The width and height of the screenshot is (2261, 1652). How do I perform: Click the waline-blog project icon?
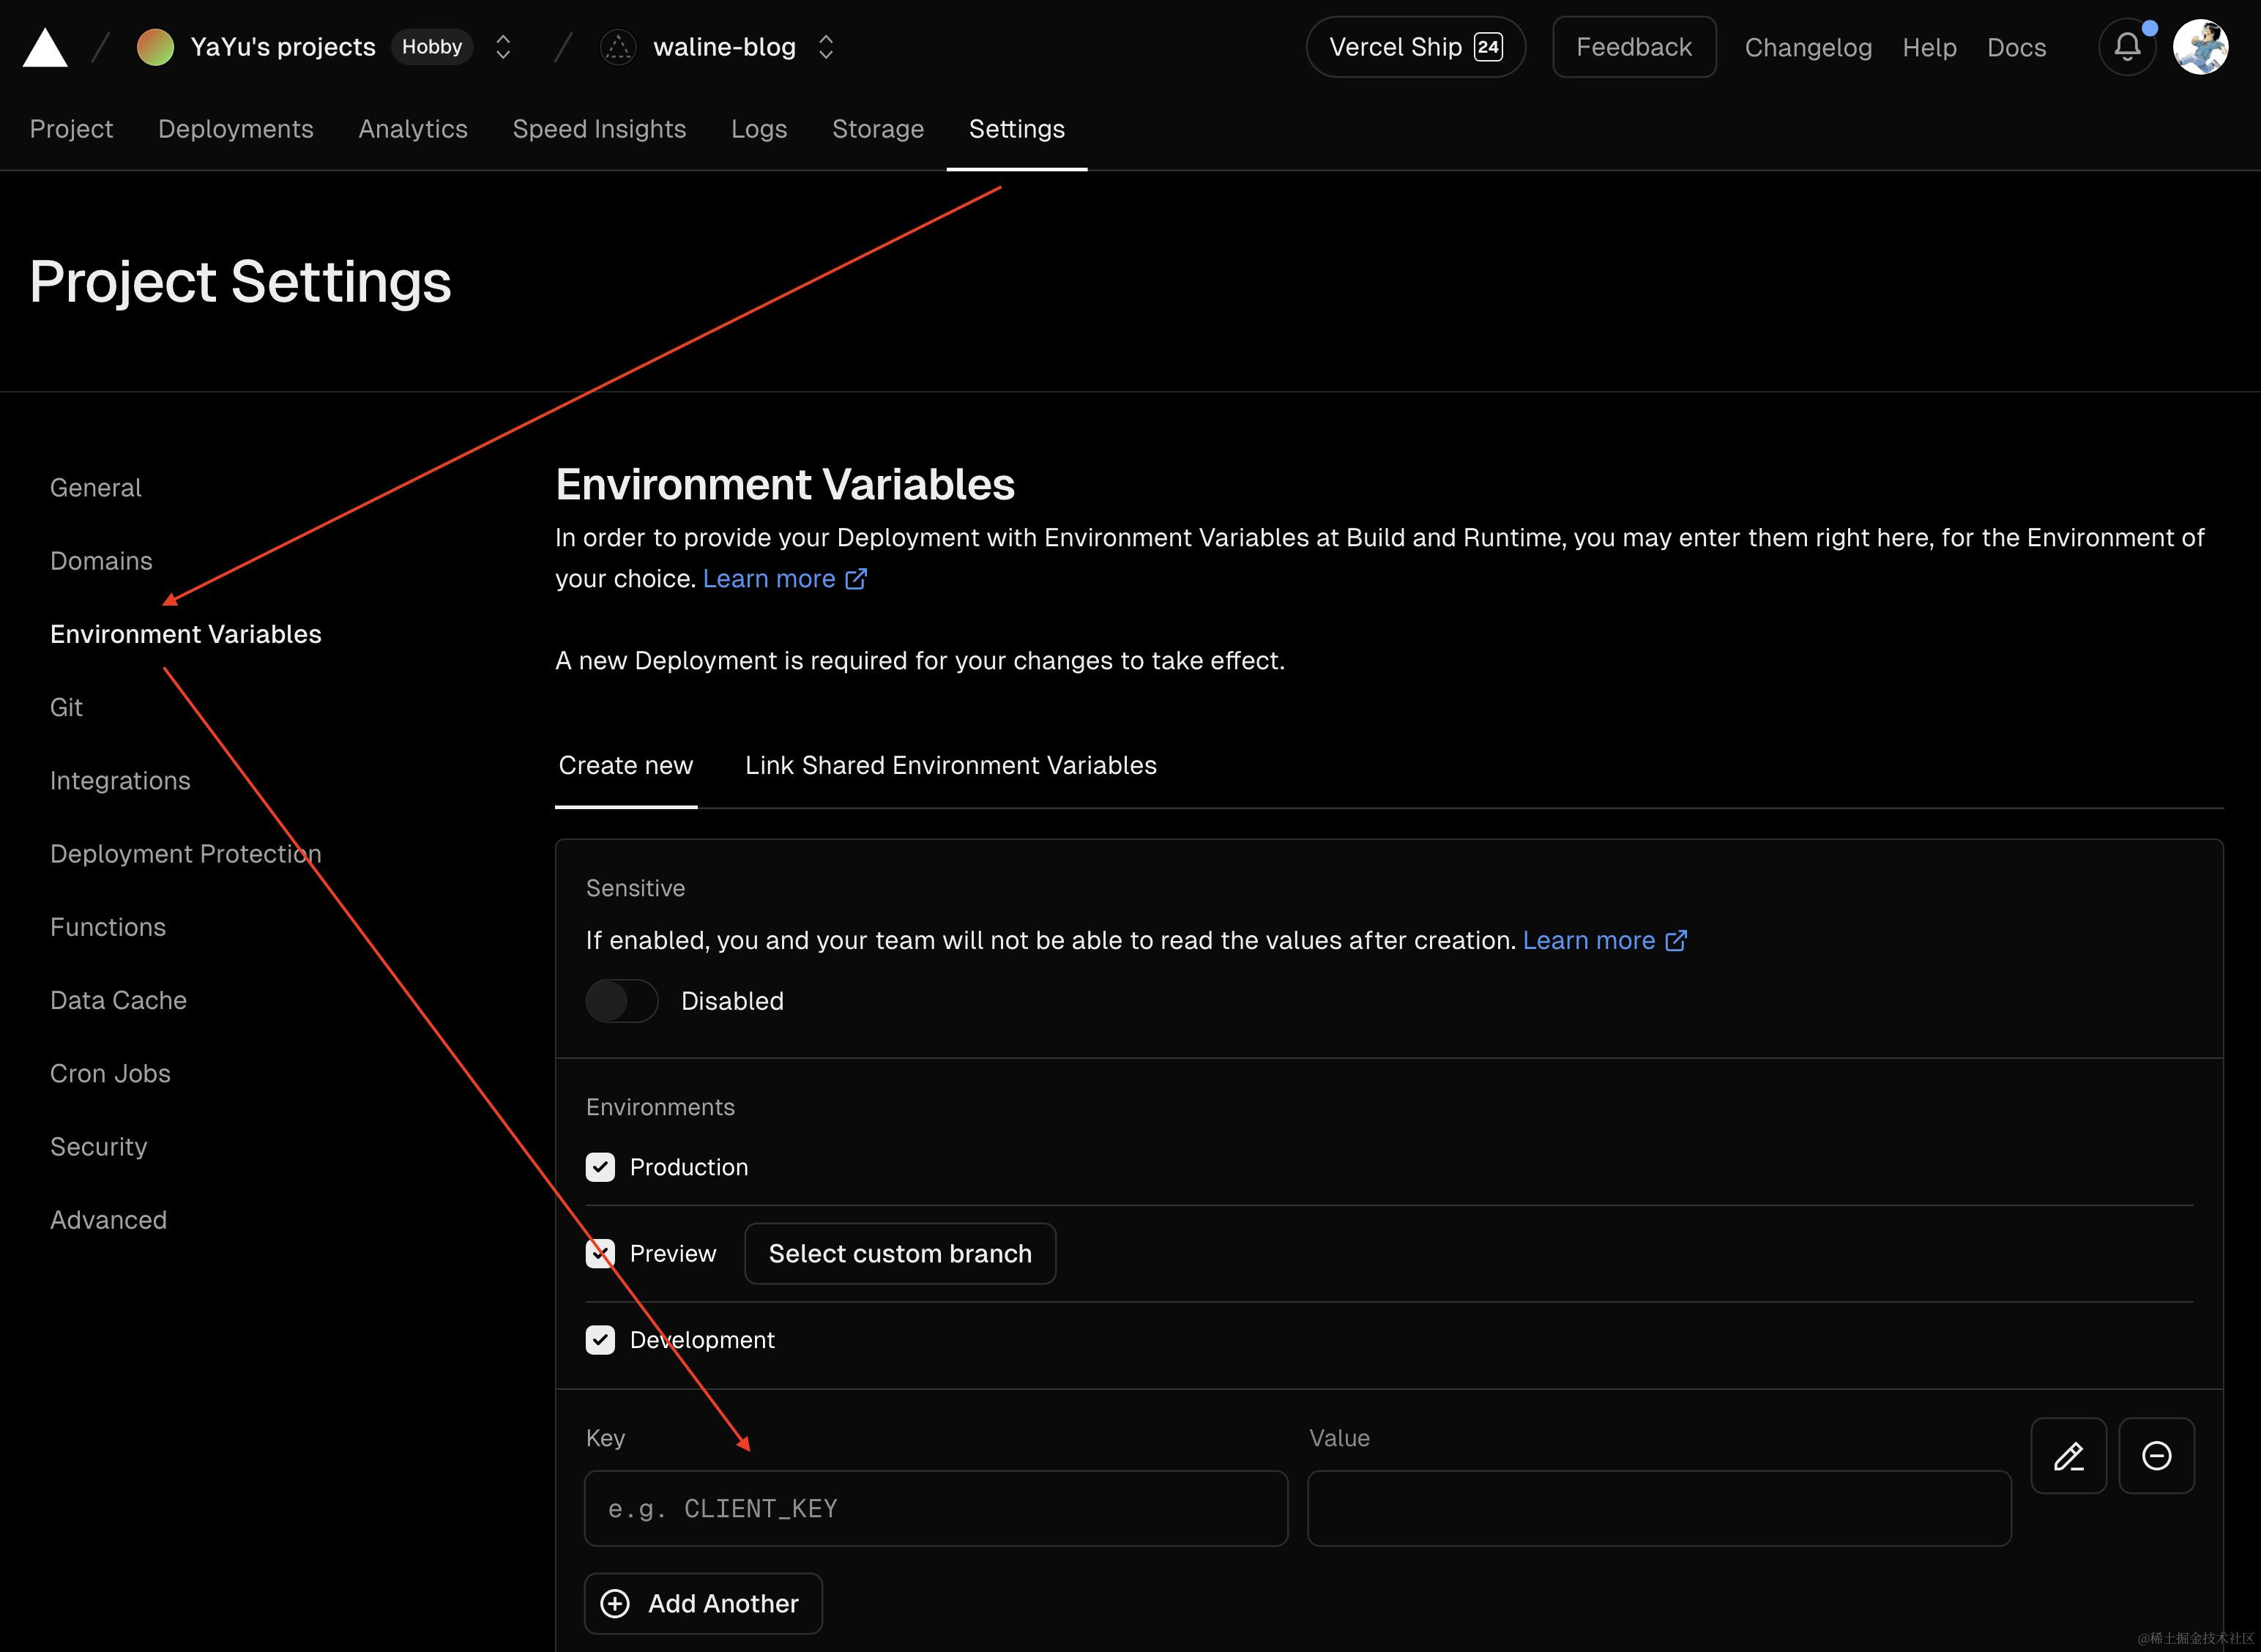(x=618, y=47)
